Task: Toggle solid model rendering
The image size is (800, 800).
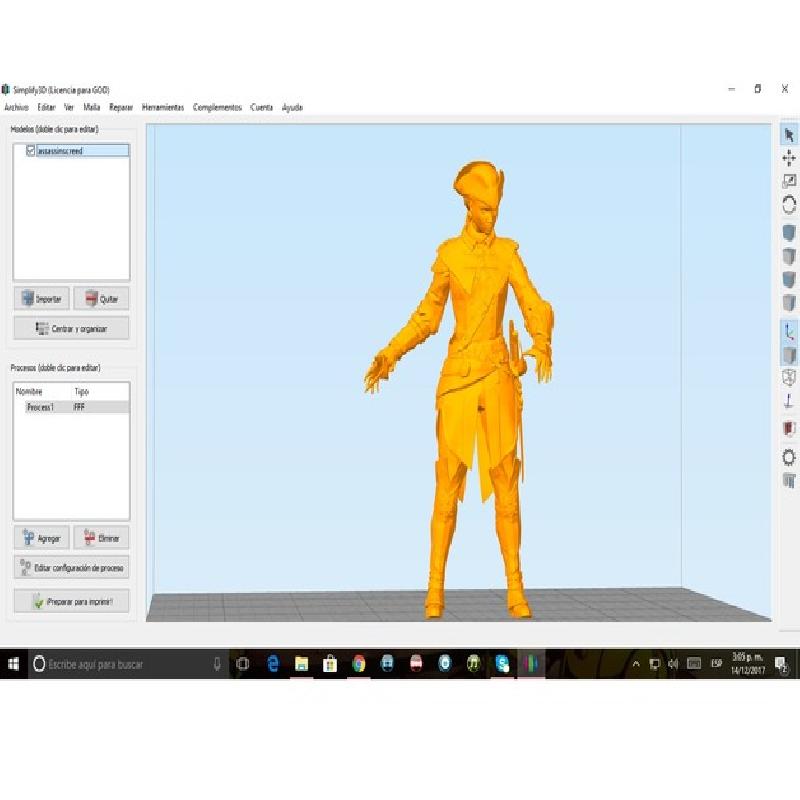Action: pos(789,355)
